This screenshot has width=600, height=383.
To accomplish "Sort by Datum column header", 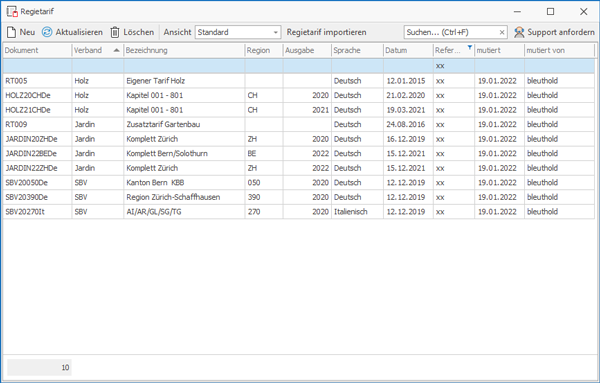I will point(408,50).
